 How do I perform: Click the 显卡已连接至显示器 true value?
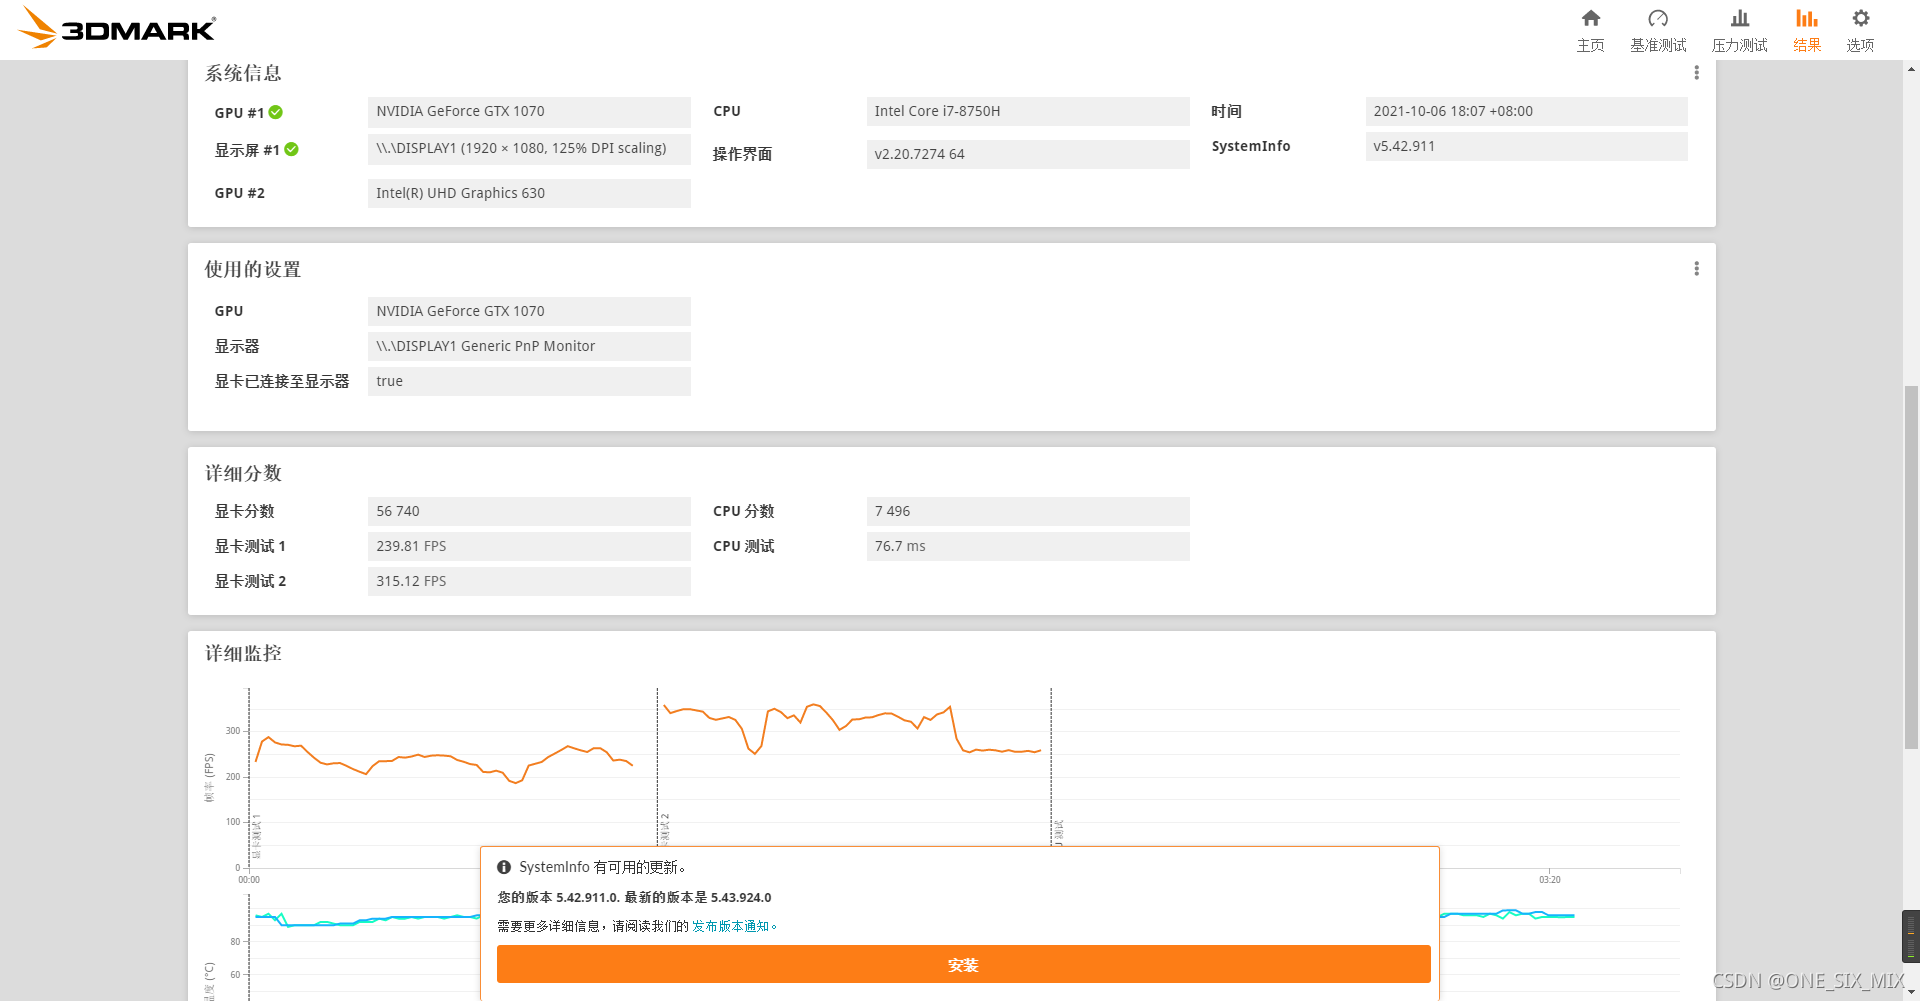tap(529, 381)
